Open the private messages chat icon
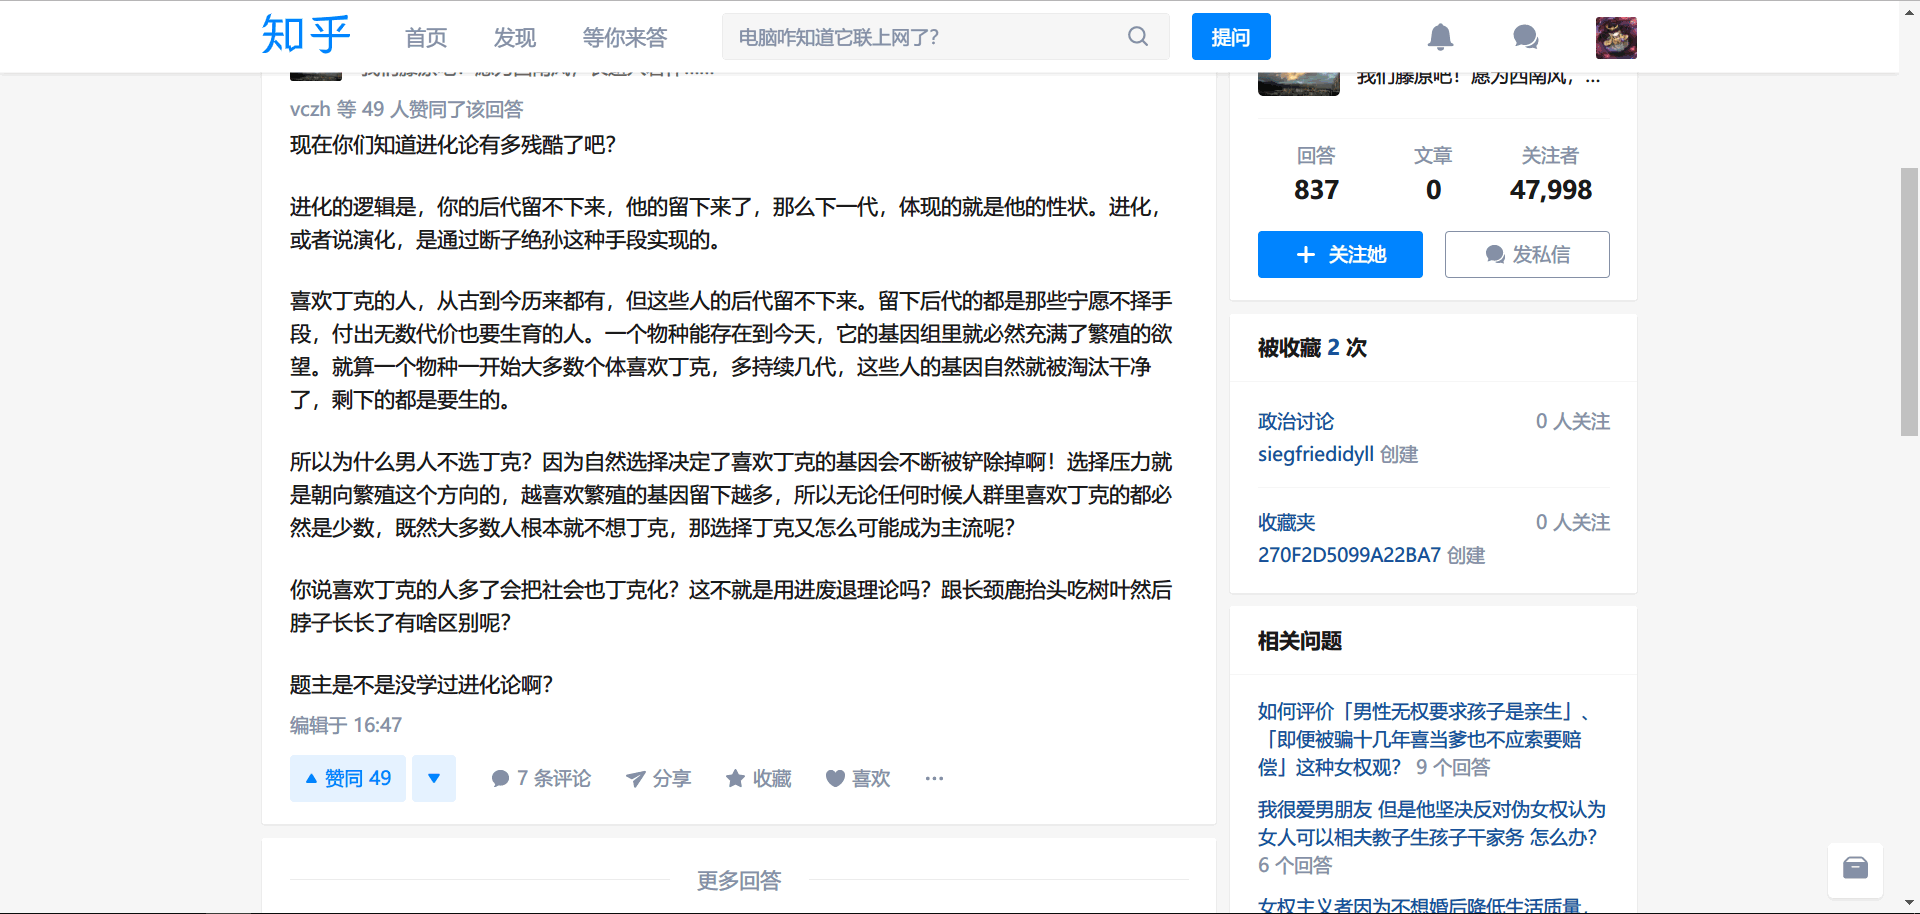 1525,37
